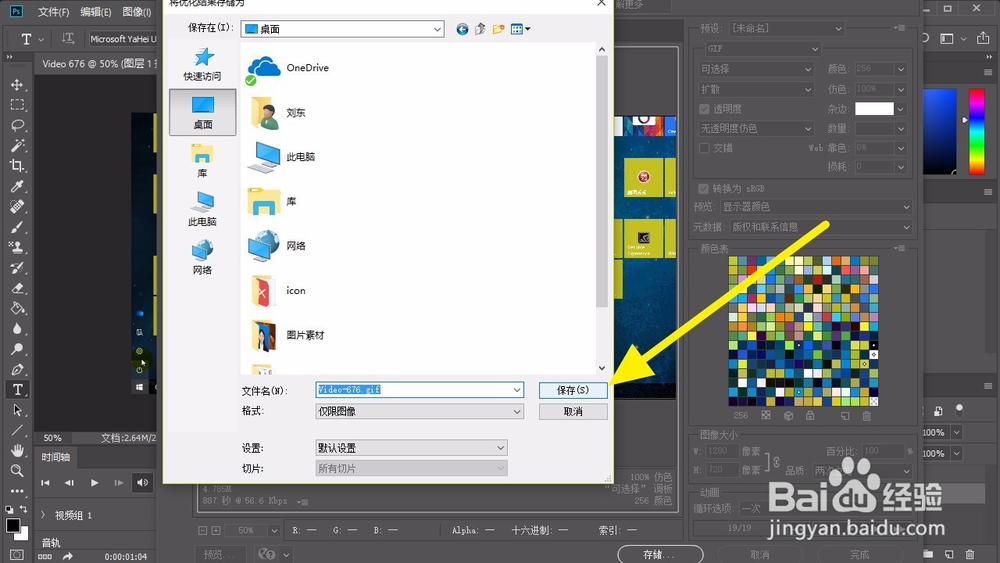Open the OneDrive folder in file list
Viewport: 1000px width, 563px height.
(x=288, y=68)
